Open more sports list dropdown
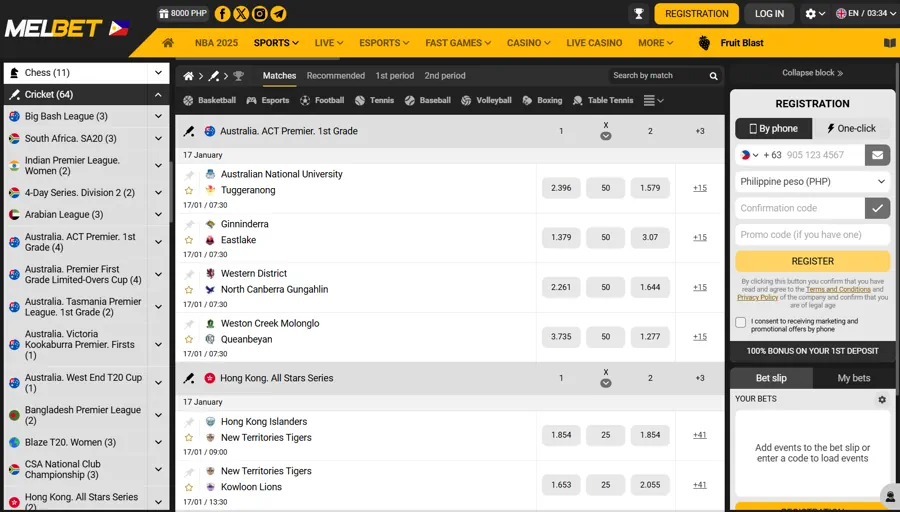This screenshot has width=900, height=512. pyautogui.click(x=653, y=100)
